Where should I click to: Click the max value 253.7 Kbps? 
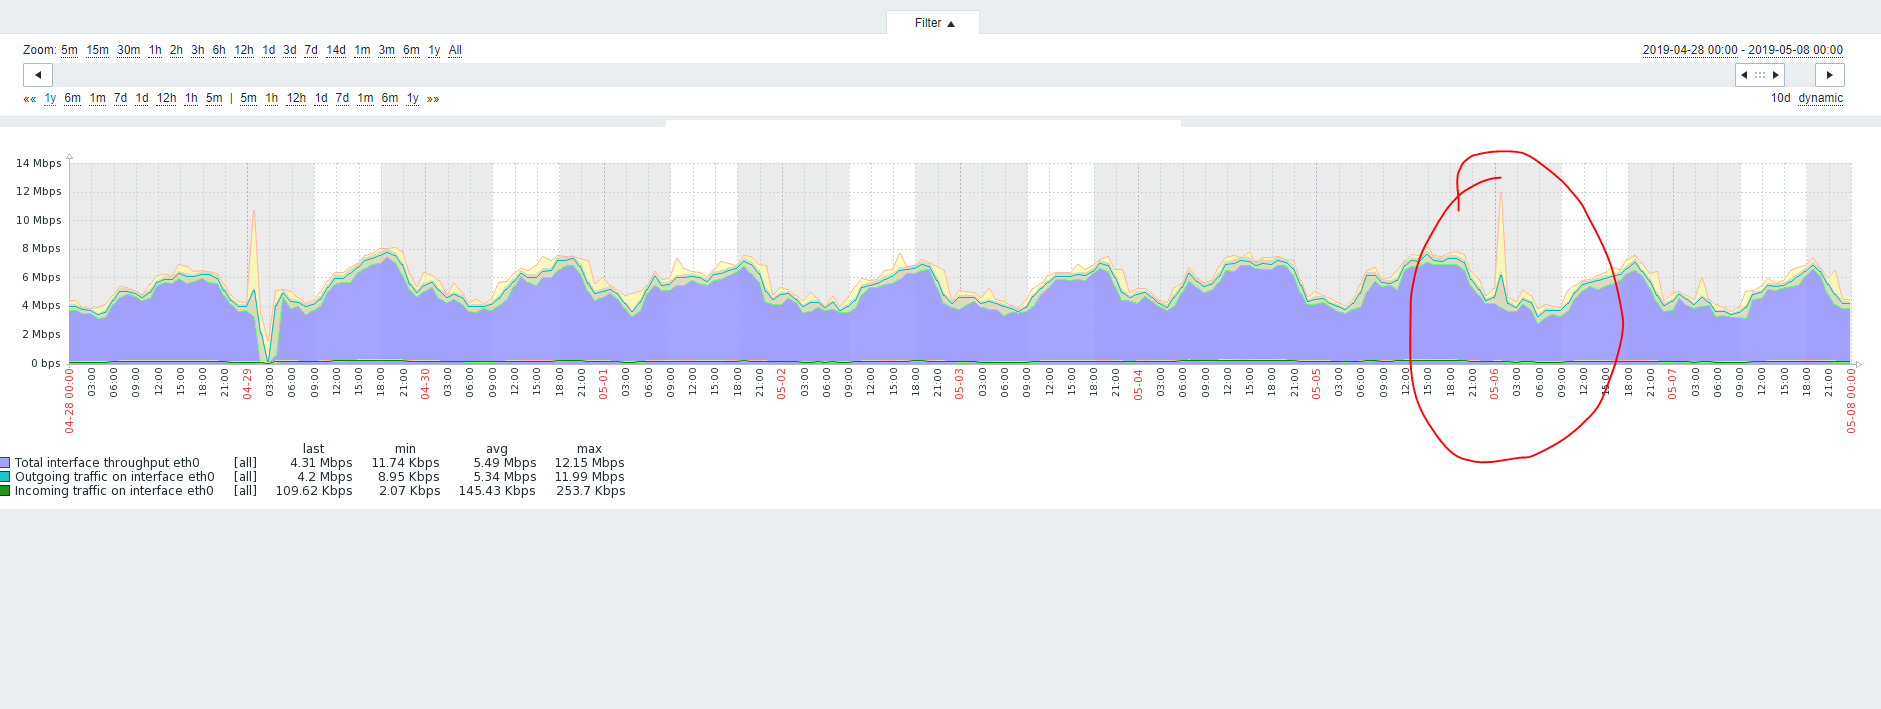click(590, 491)
